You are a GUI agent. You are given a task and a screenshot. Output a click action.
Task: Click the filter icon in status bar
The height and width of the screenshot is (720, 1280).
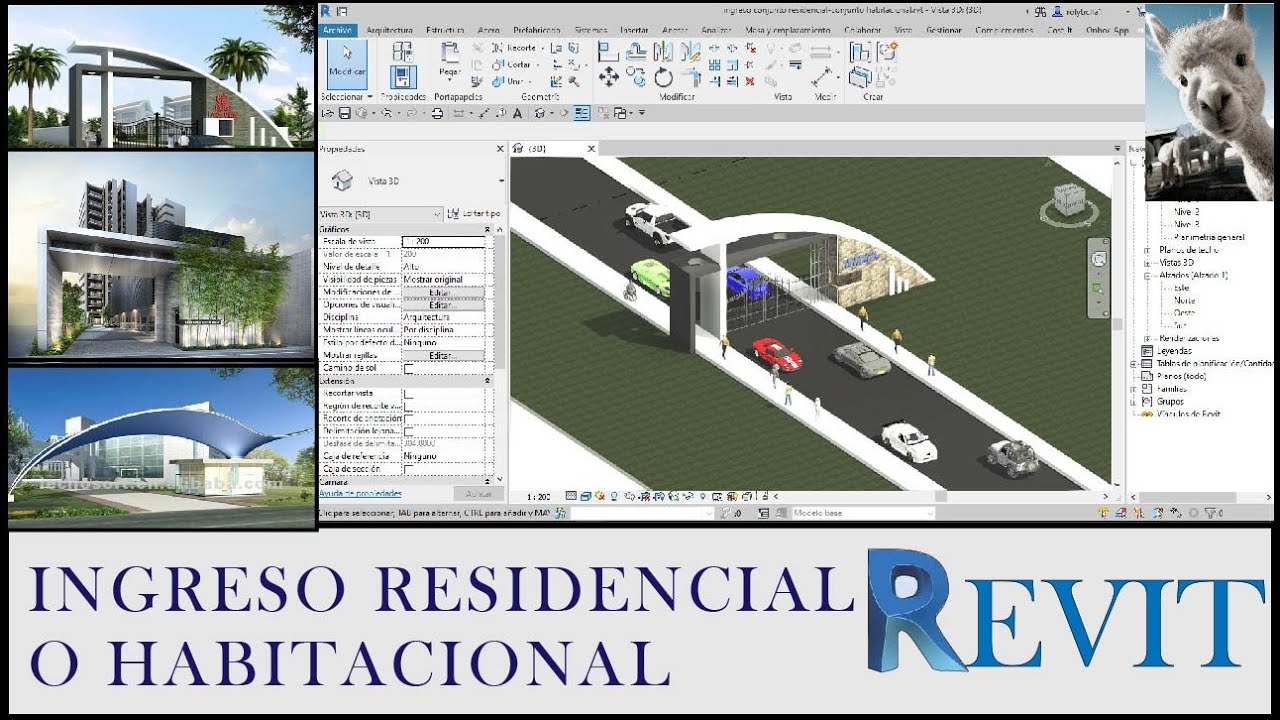(x=1210, y=513)
